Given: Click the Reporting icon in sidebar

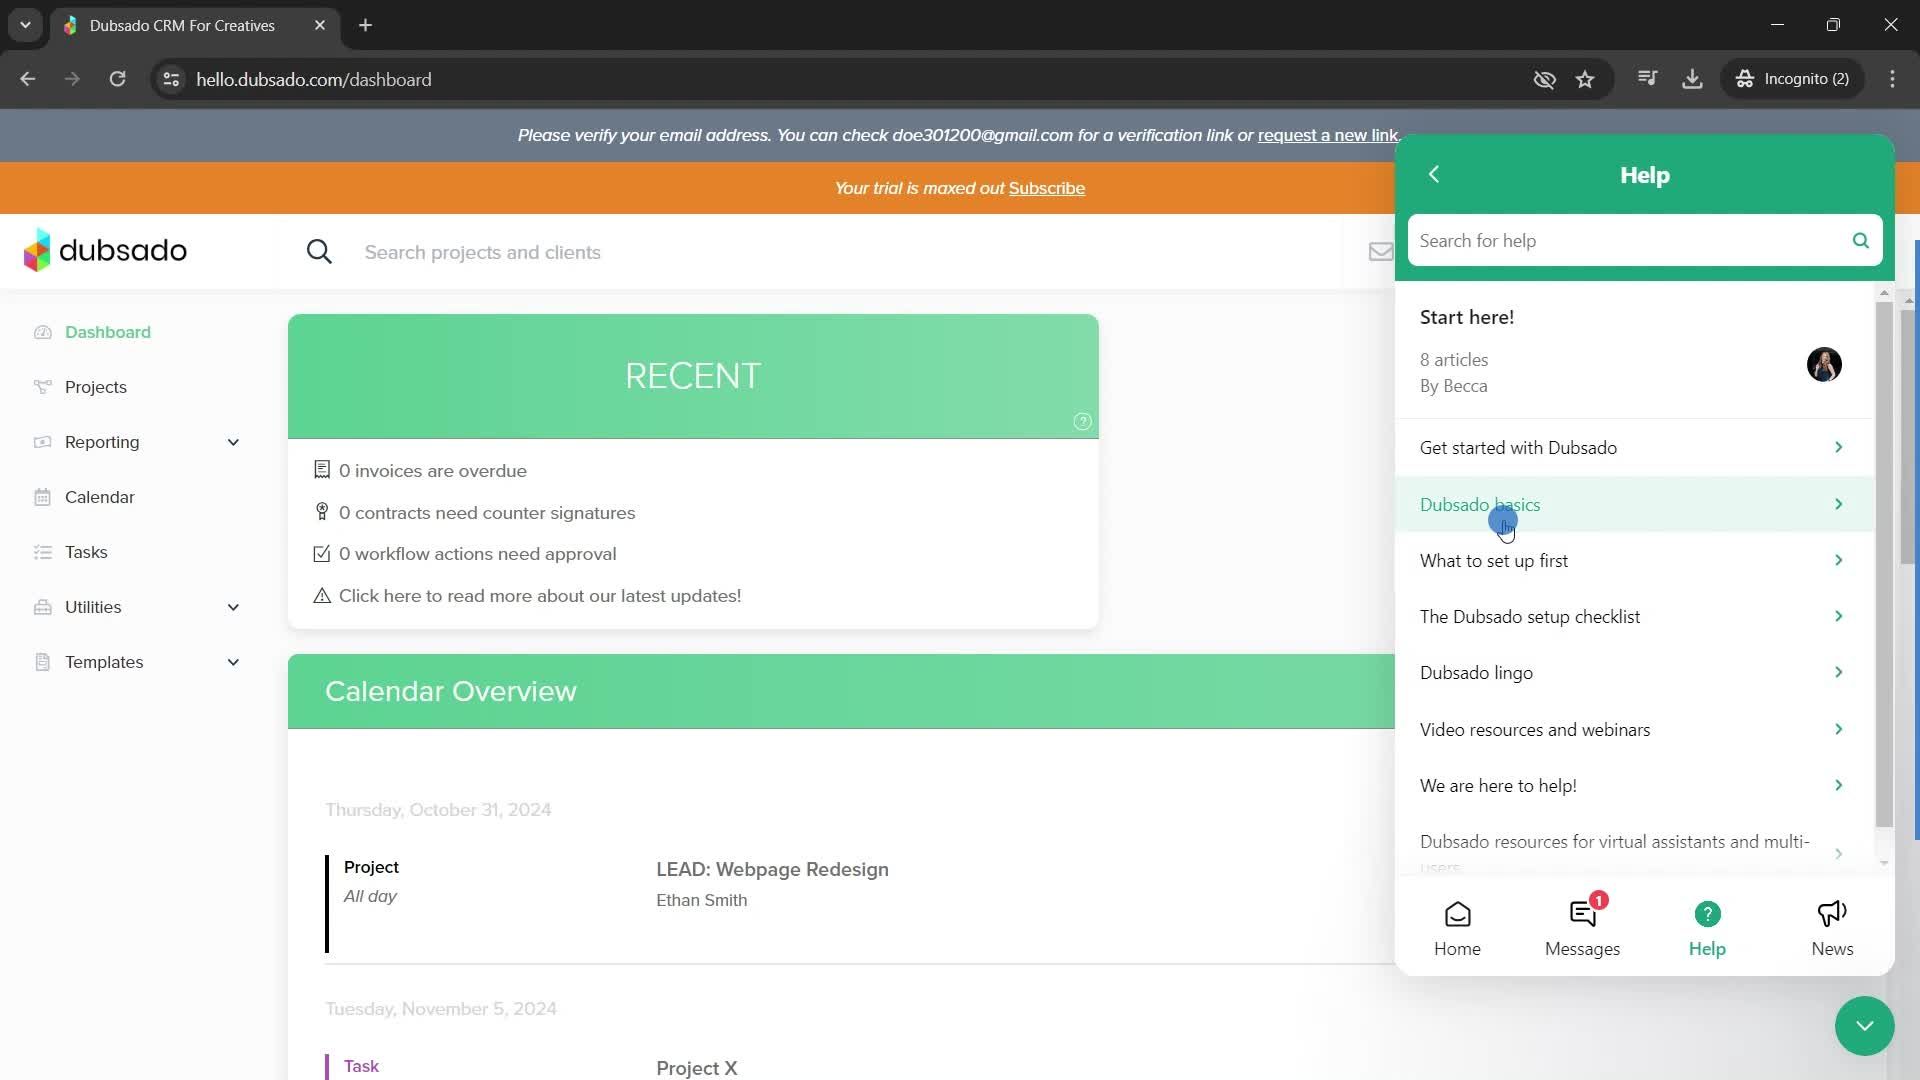Looking at the screenshot, I should pyautogui.click(x=42, y=442).
